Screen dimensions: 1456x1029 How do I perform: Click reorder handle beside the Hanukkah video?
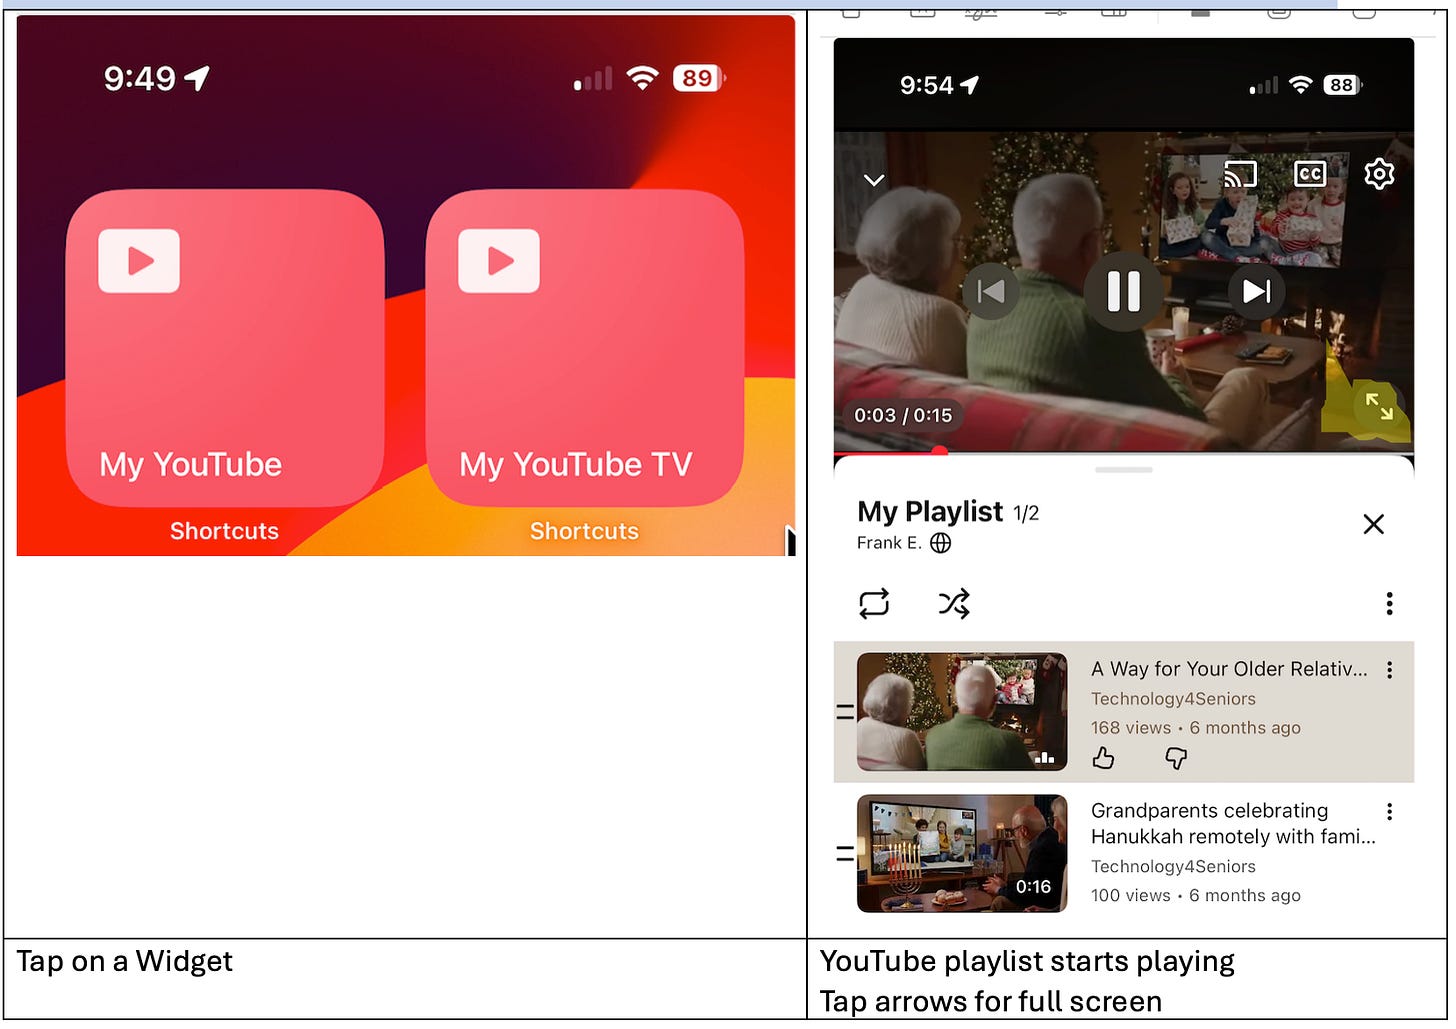[845, 854]
